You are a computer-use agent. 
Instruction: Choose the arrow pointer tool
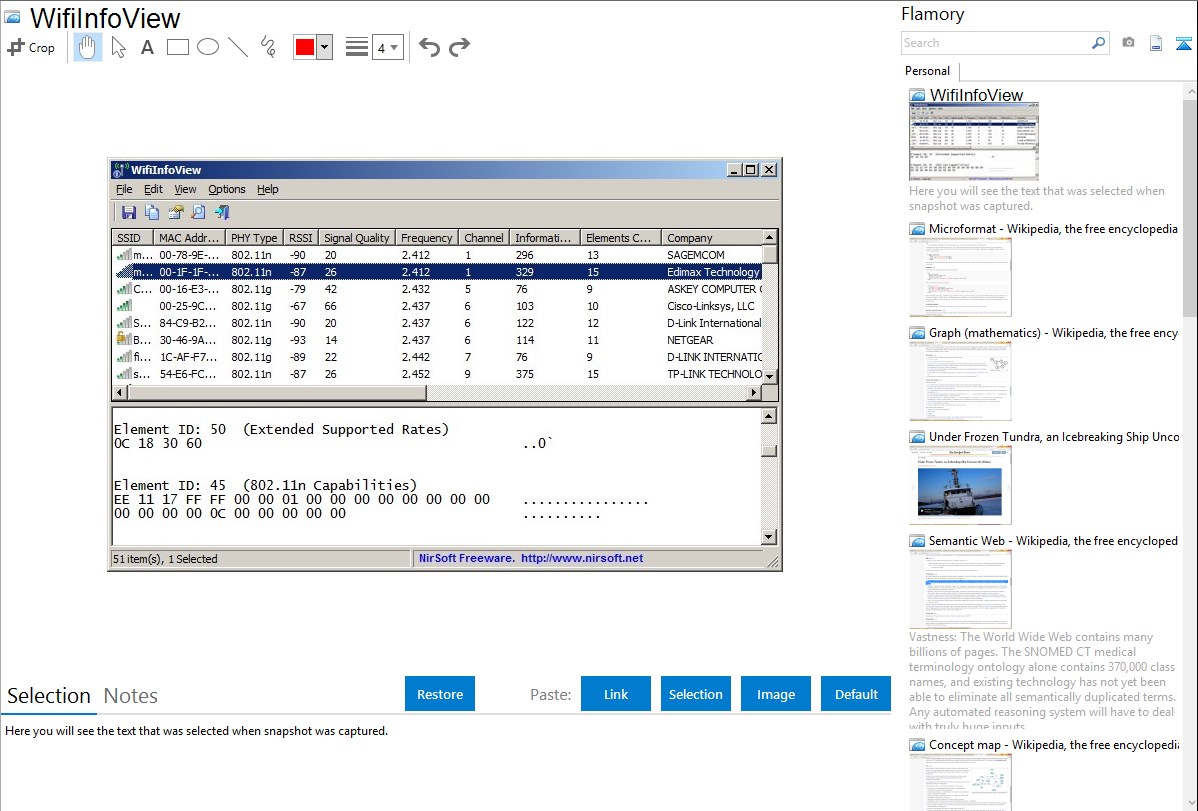pyautogui.click(x=119, y=47)
